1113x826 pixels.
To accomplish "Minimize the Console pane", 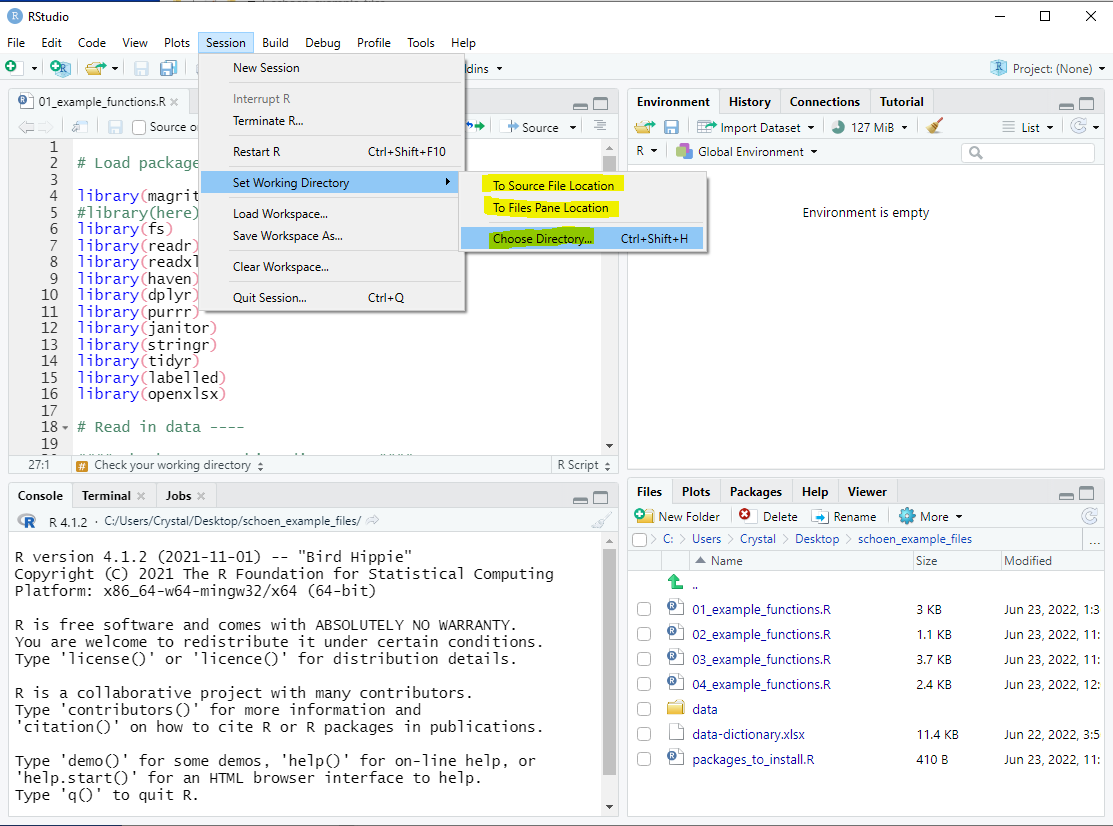I will [580, 500].
